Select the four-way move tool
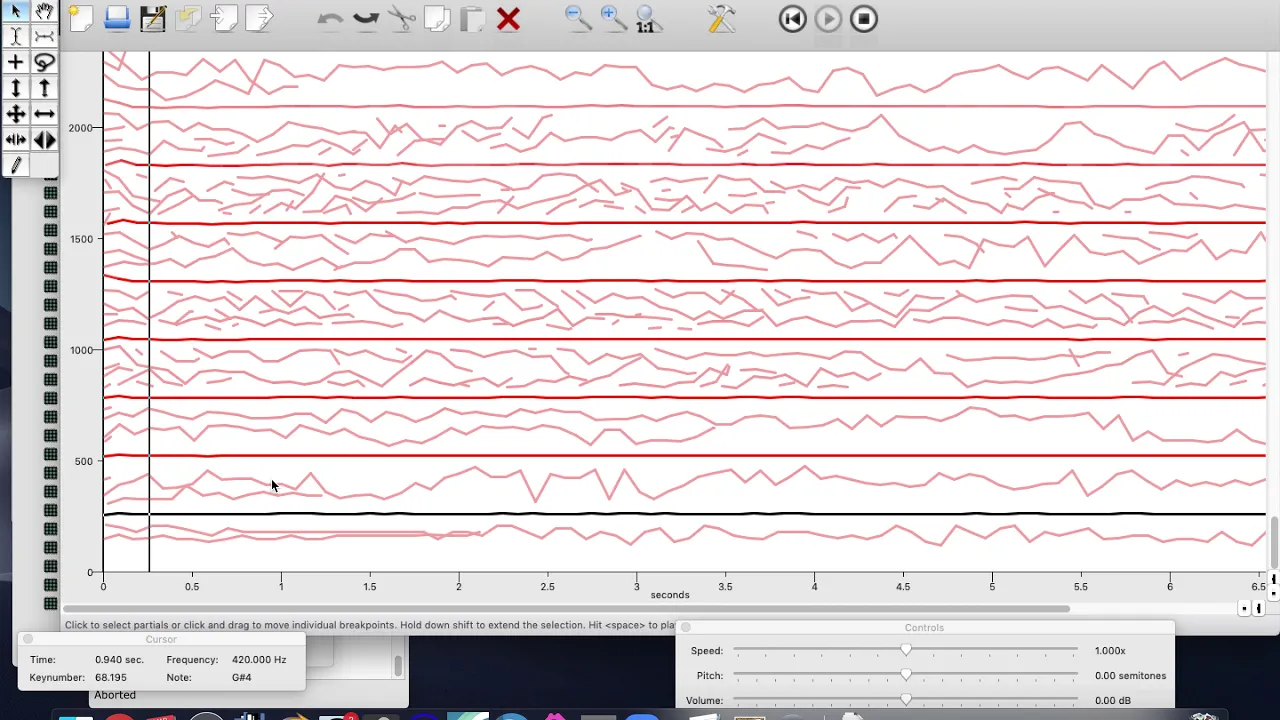This screenshot has height=720, width=1280. click(x=15, y=115)
